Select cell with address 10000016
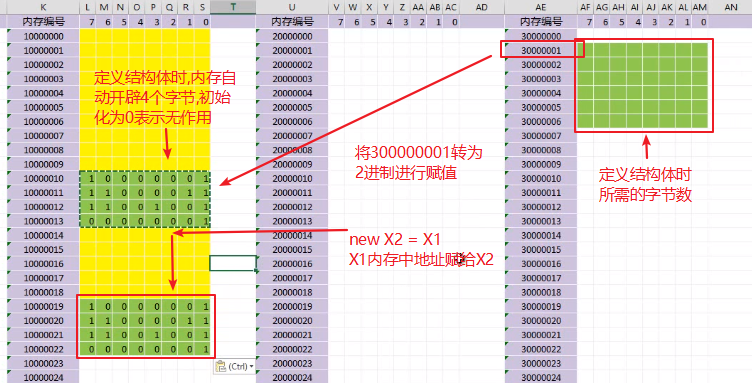Image resolution: width=752 pixels, height=383 pixels. coord(43,264)
